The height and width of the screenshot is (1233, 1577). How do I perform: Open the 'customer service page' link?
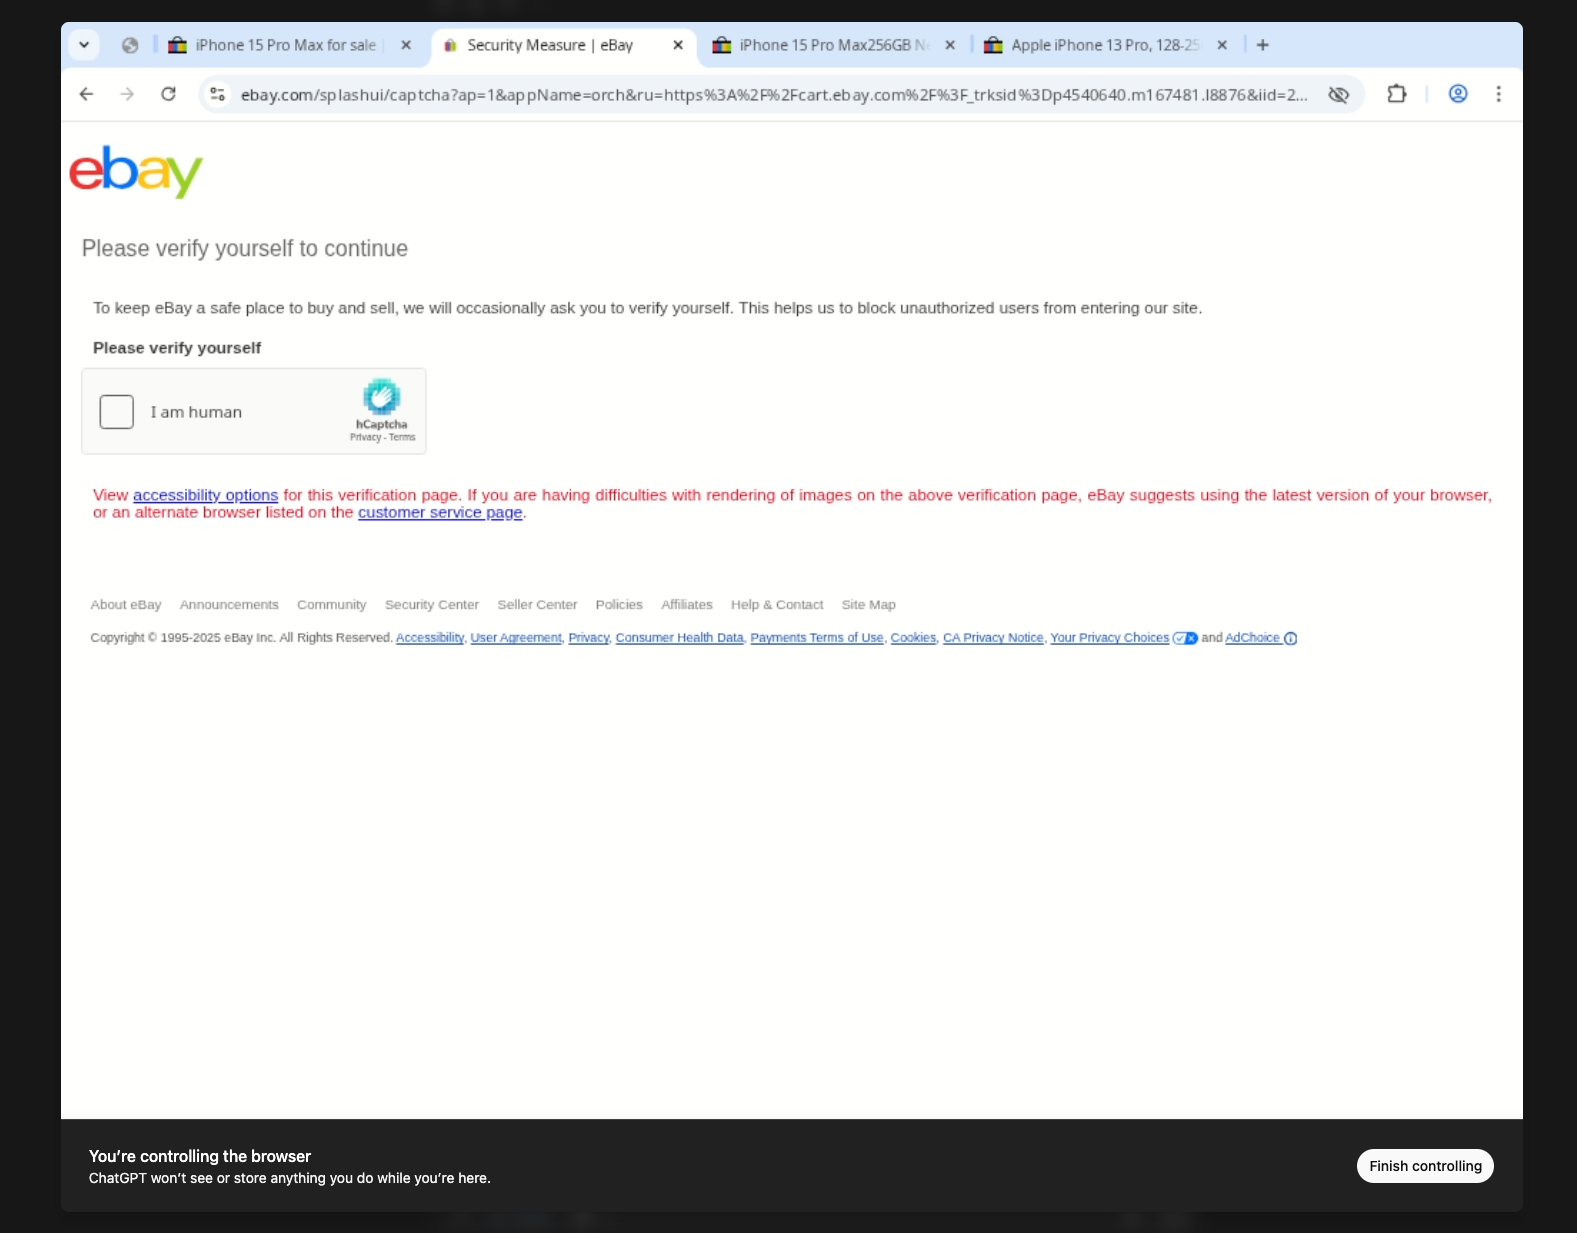[x=440, y=512]
